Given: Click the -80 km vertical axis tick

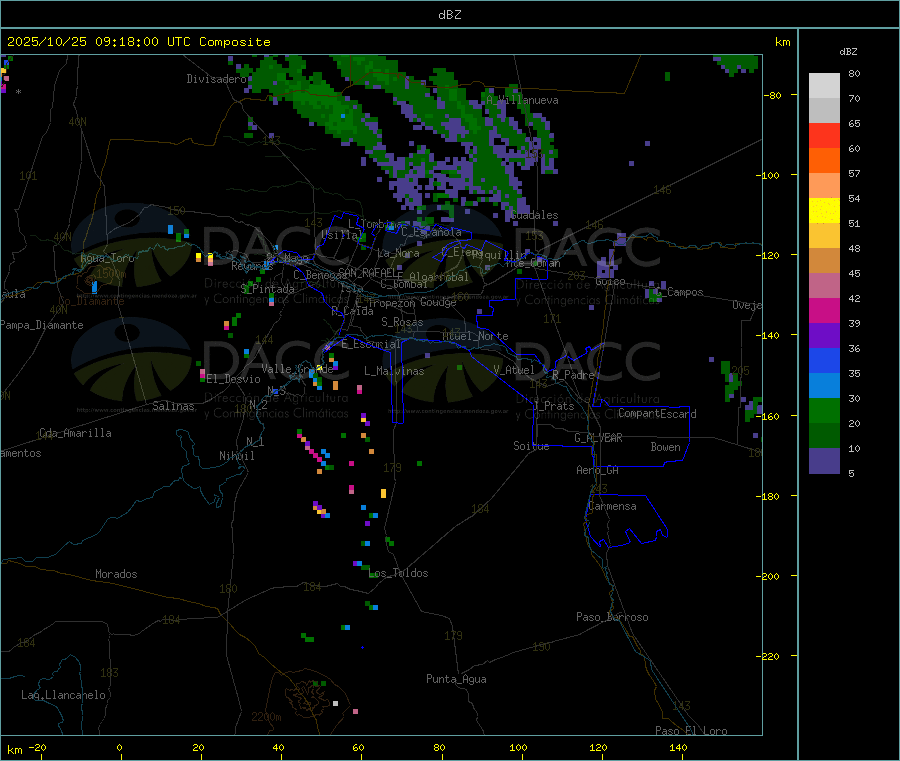Looking at the screenshot, I should 773,95.
